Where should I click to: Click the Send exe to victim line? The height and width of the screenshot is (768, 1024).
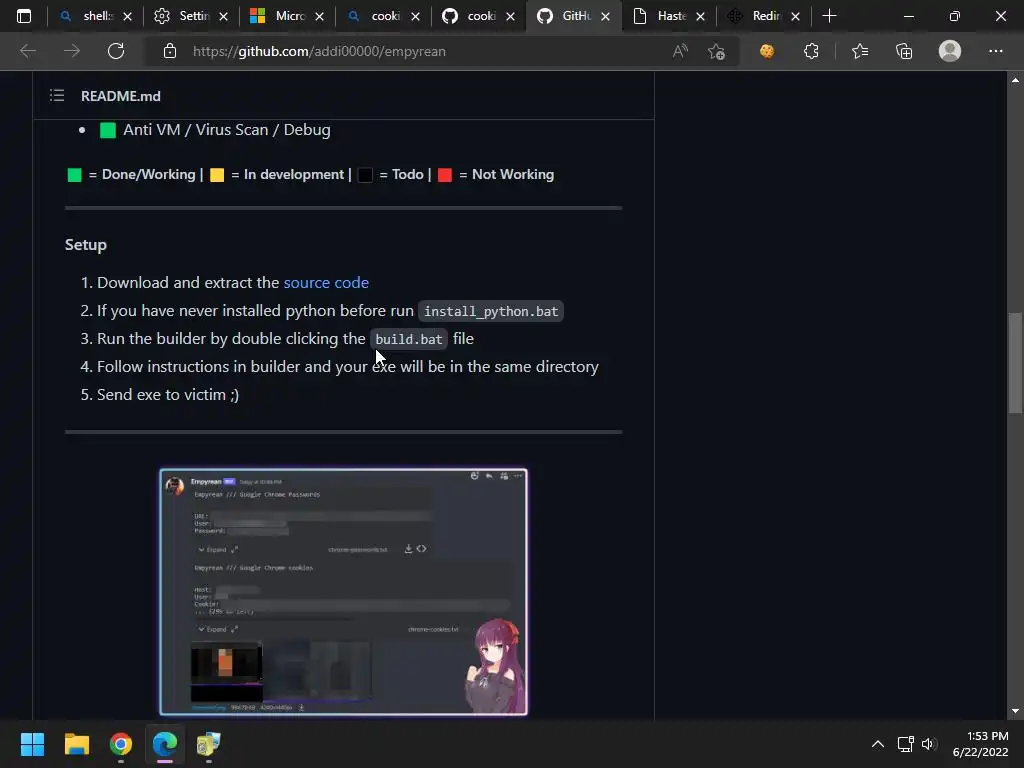(168, 395)
